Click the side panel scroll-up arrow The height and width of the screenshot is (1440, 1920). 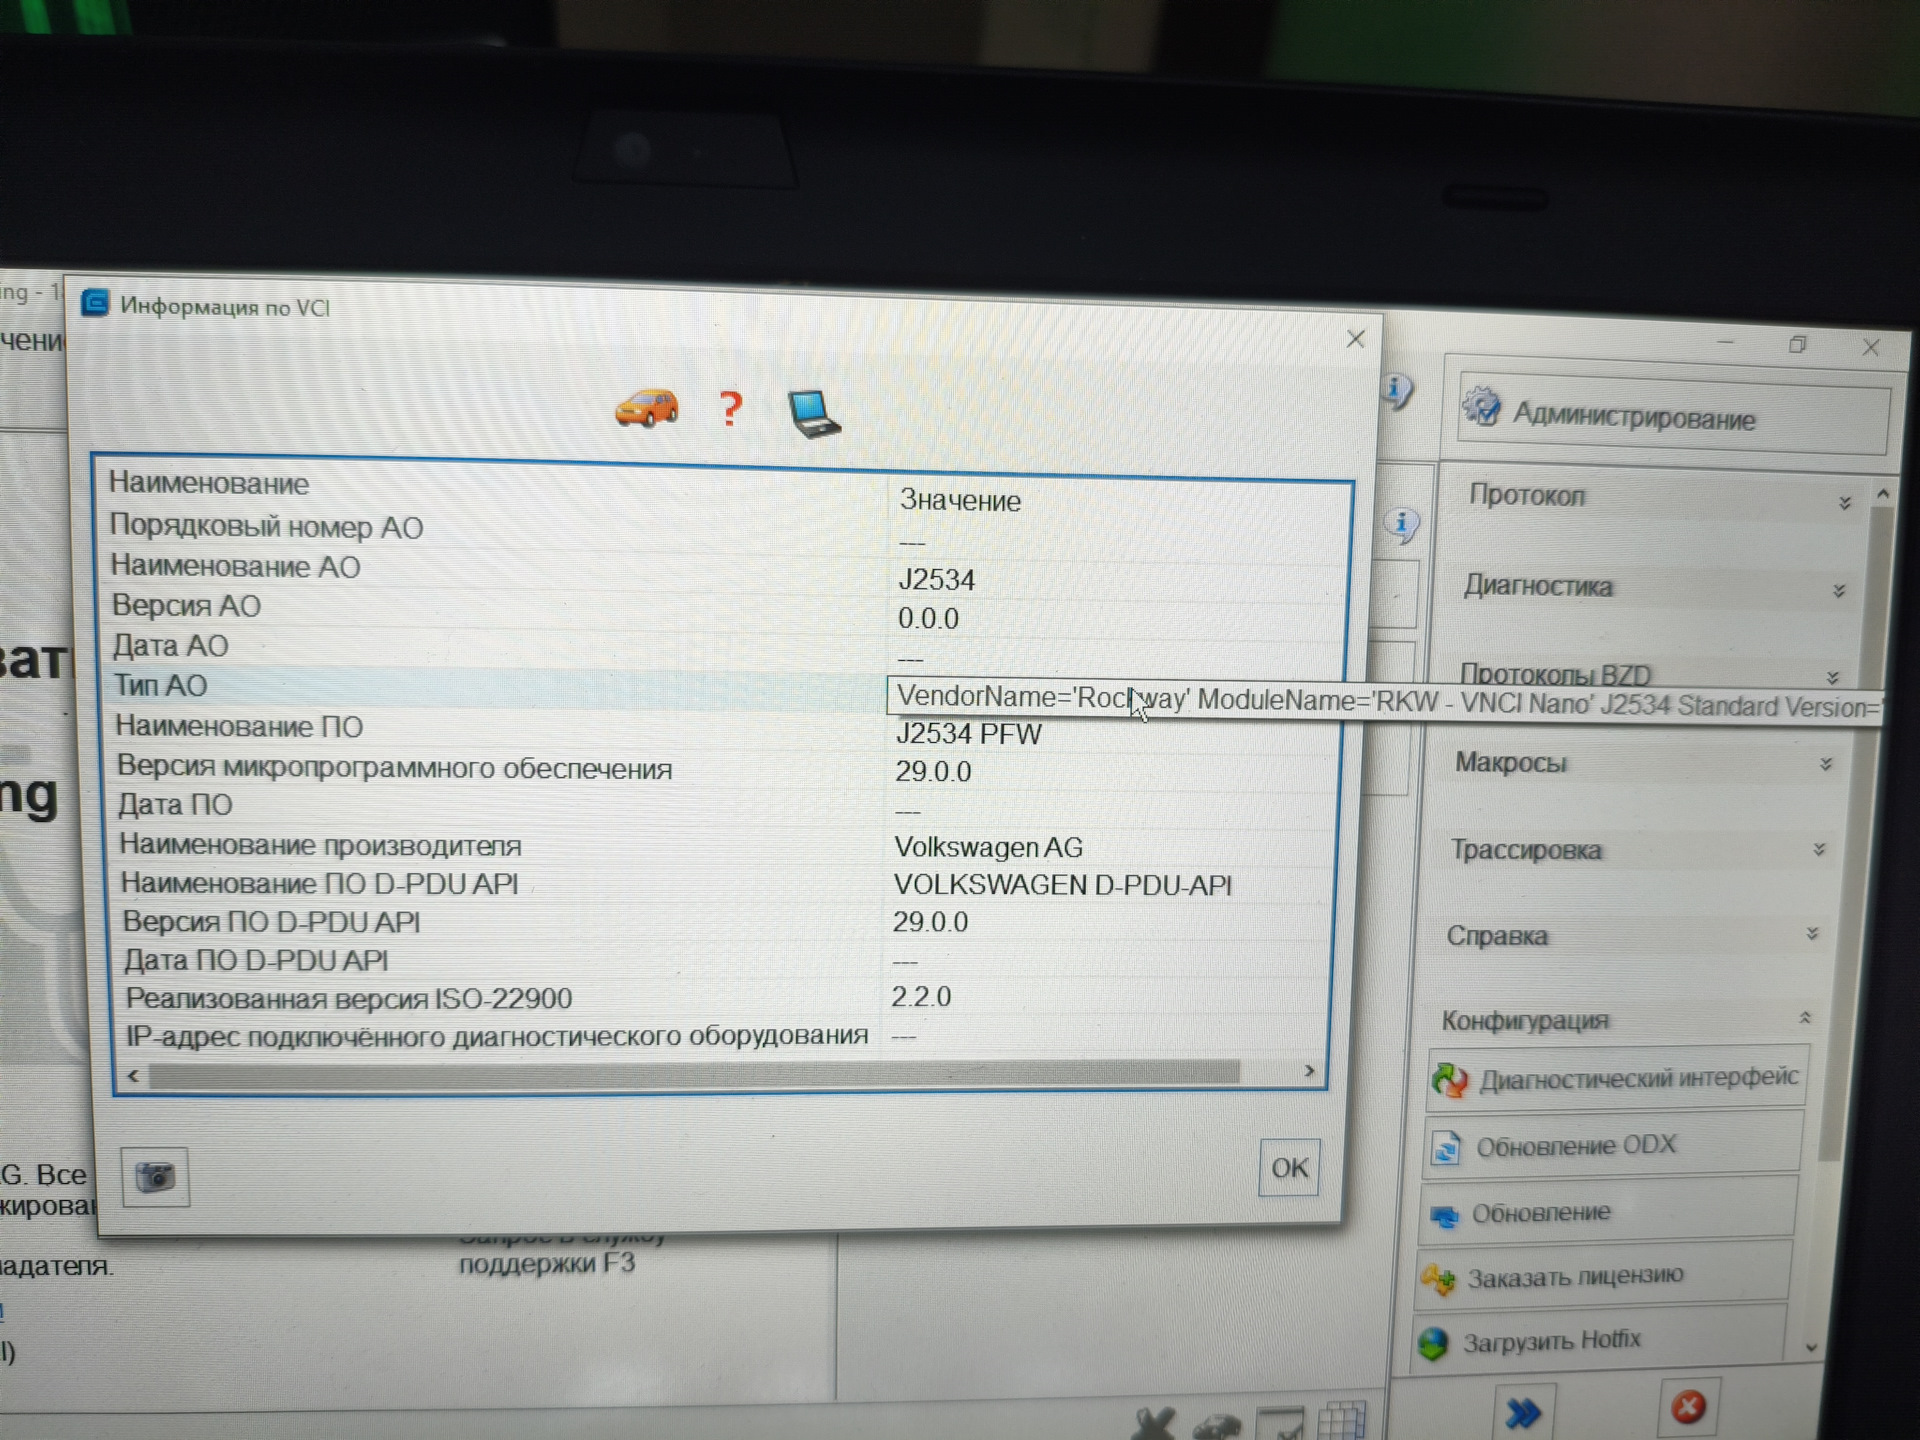[1883, 493]
